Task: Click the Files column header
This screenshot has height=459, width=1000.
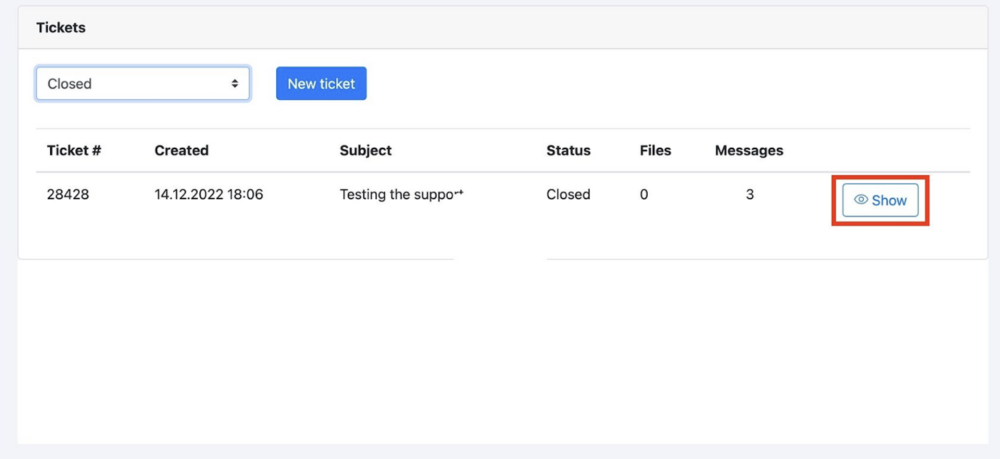Action: [x=656, y=150]
